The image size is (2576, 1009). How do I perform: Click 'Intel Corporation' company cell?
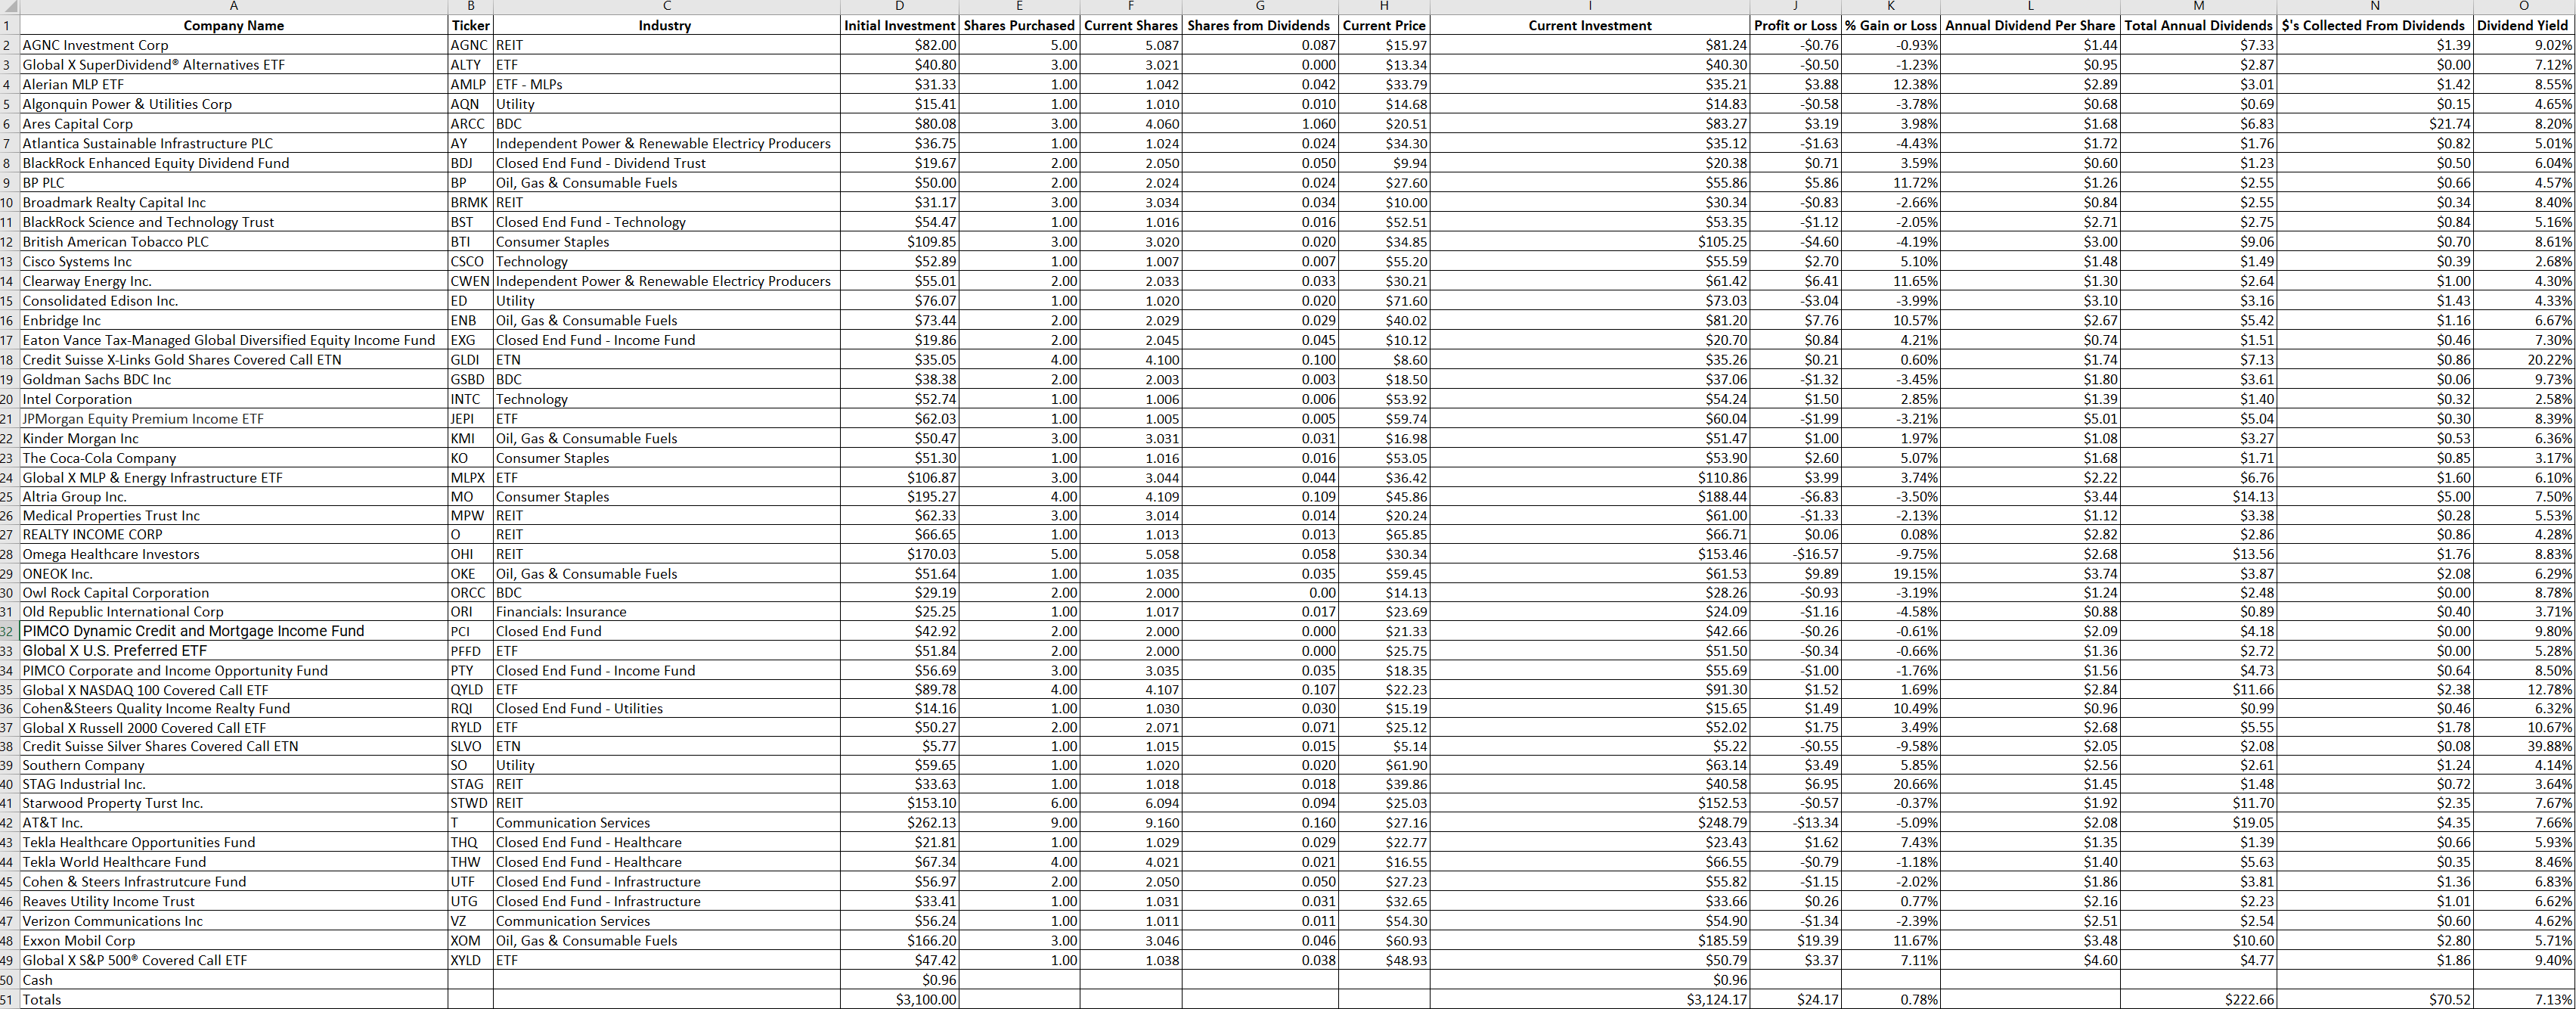click(x=233, y=399)
